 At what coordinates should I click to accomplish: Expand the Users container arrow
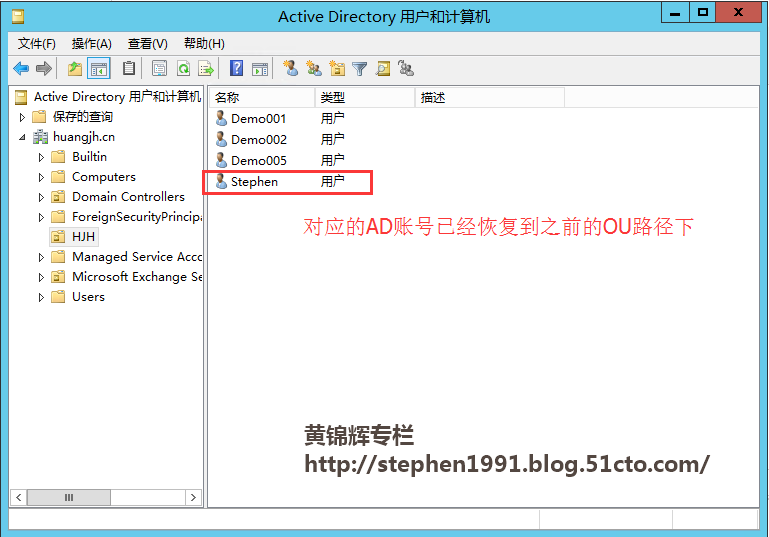point(41,298)
